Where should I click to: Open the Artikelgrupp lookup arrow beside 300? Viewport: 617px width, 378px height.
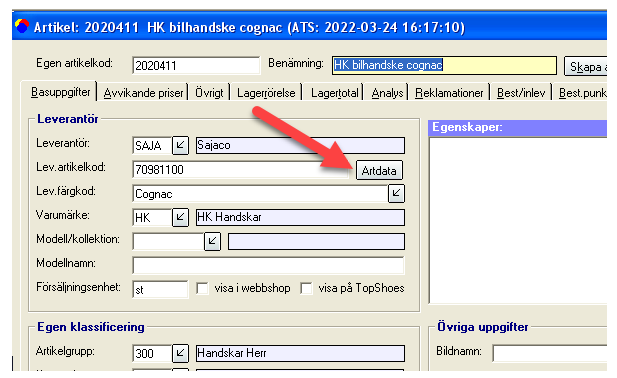pos(181,353)
